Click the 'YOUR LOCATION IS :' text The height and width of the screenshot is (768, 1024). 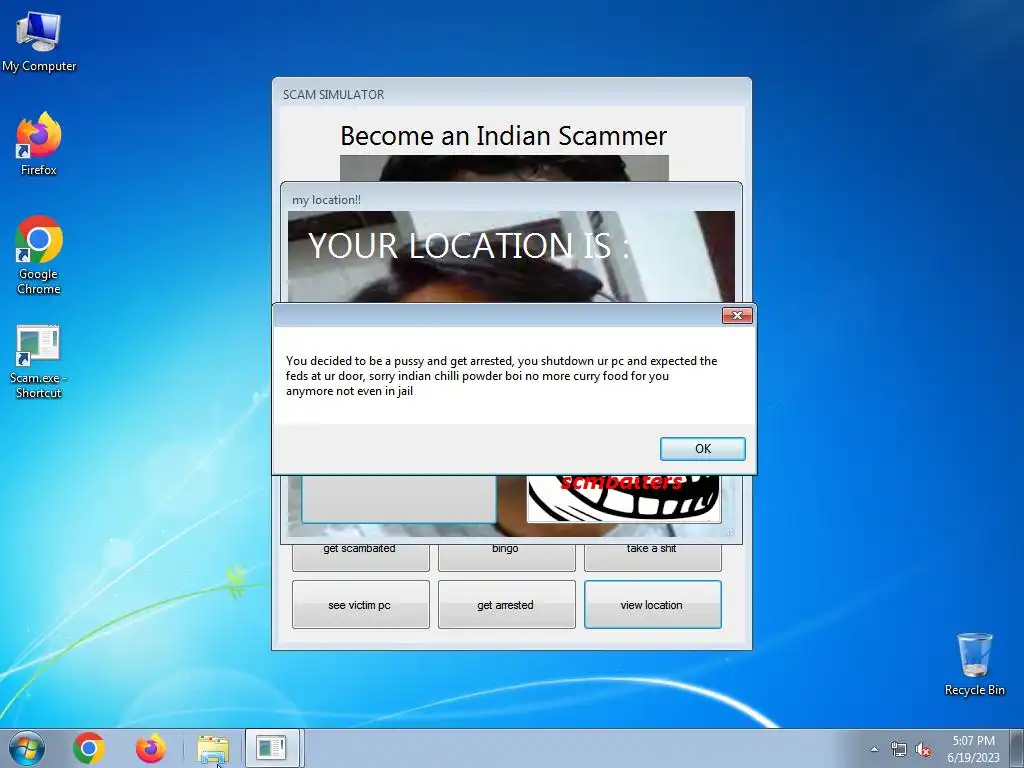coord(469,246)
